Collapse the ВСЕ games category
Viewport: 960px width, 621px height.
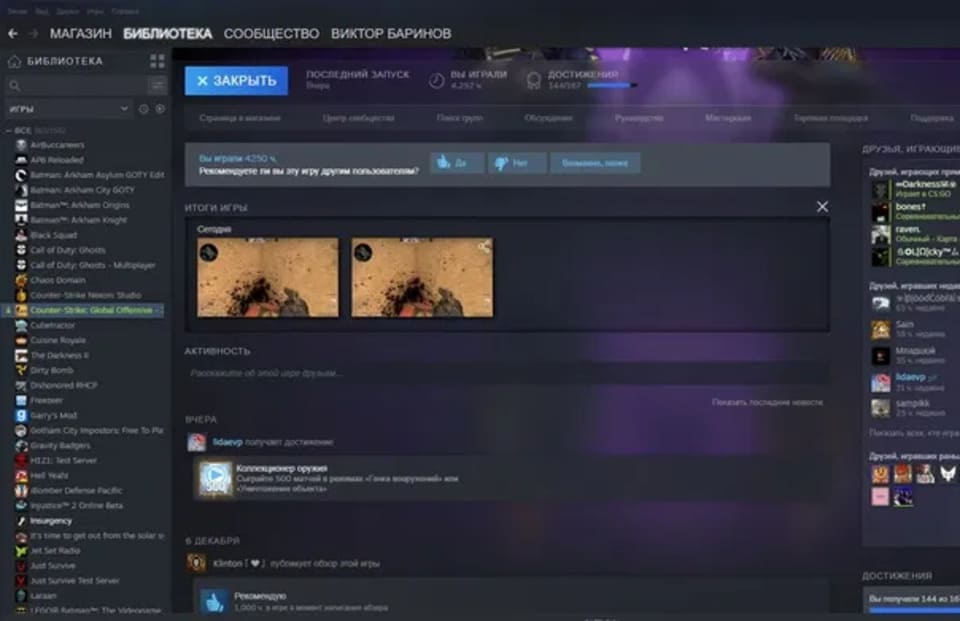(x=9, y=130)
